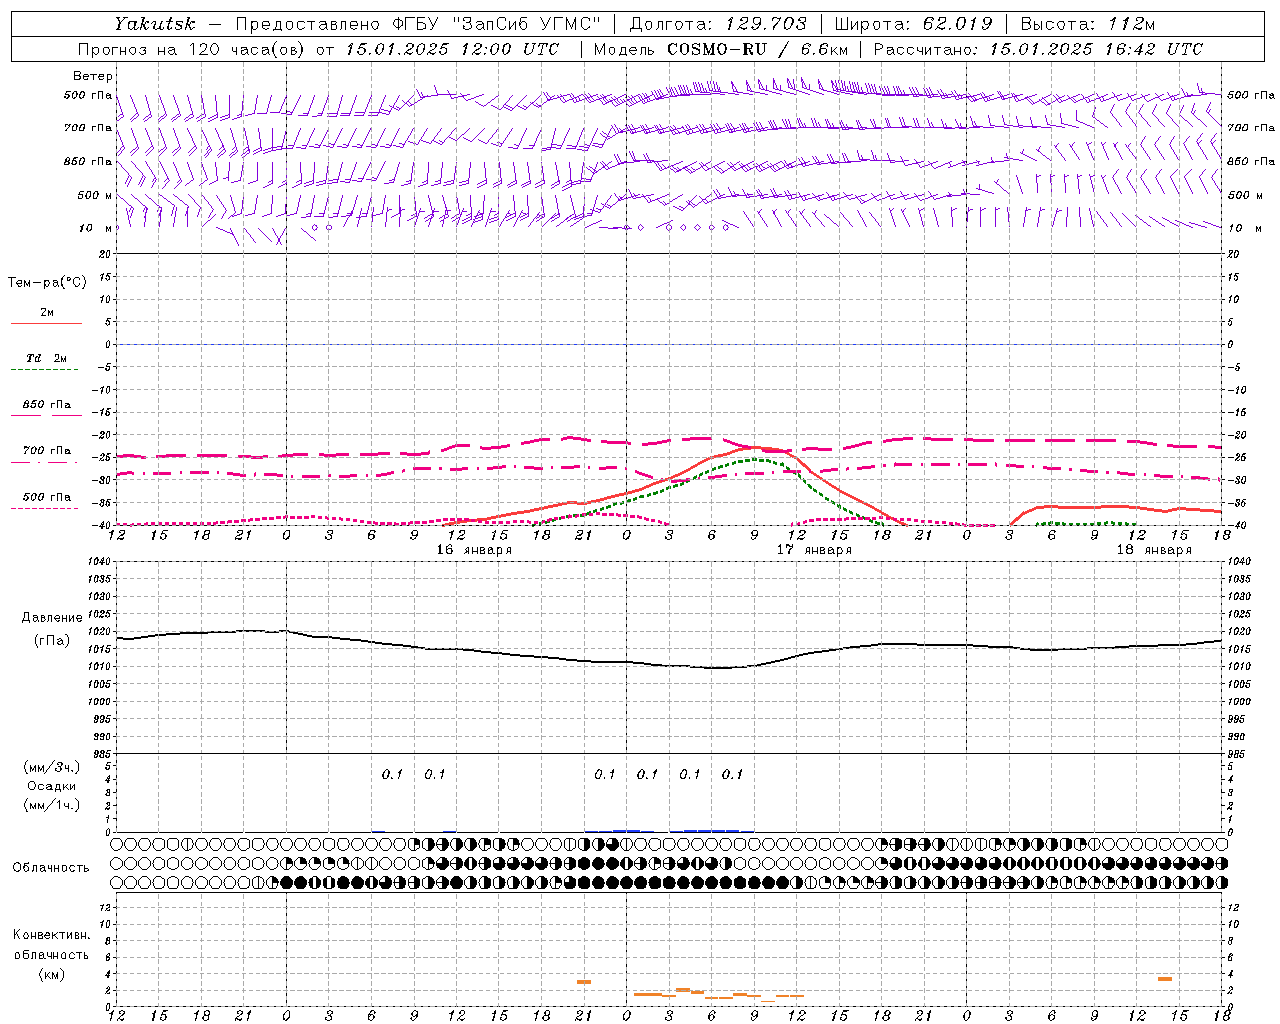Click the Td 2м dew point legend entry
The width and height of the screenshot is (1280, 1024).
click(x=46, y=358)
